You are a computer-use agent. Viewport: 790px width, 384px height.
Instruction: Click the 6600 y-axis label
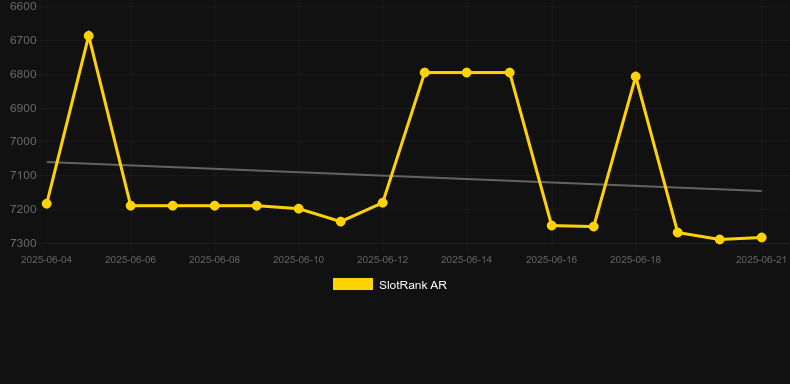[x=23, y=6]
